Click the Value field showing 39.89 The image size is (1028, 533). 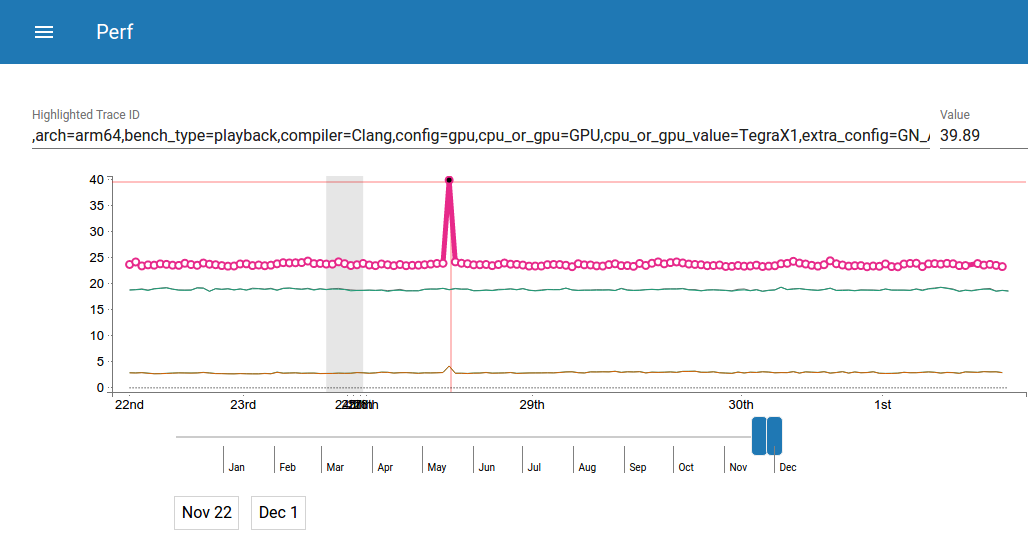coord(982,135)
